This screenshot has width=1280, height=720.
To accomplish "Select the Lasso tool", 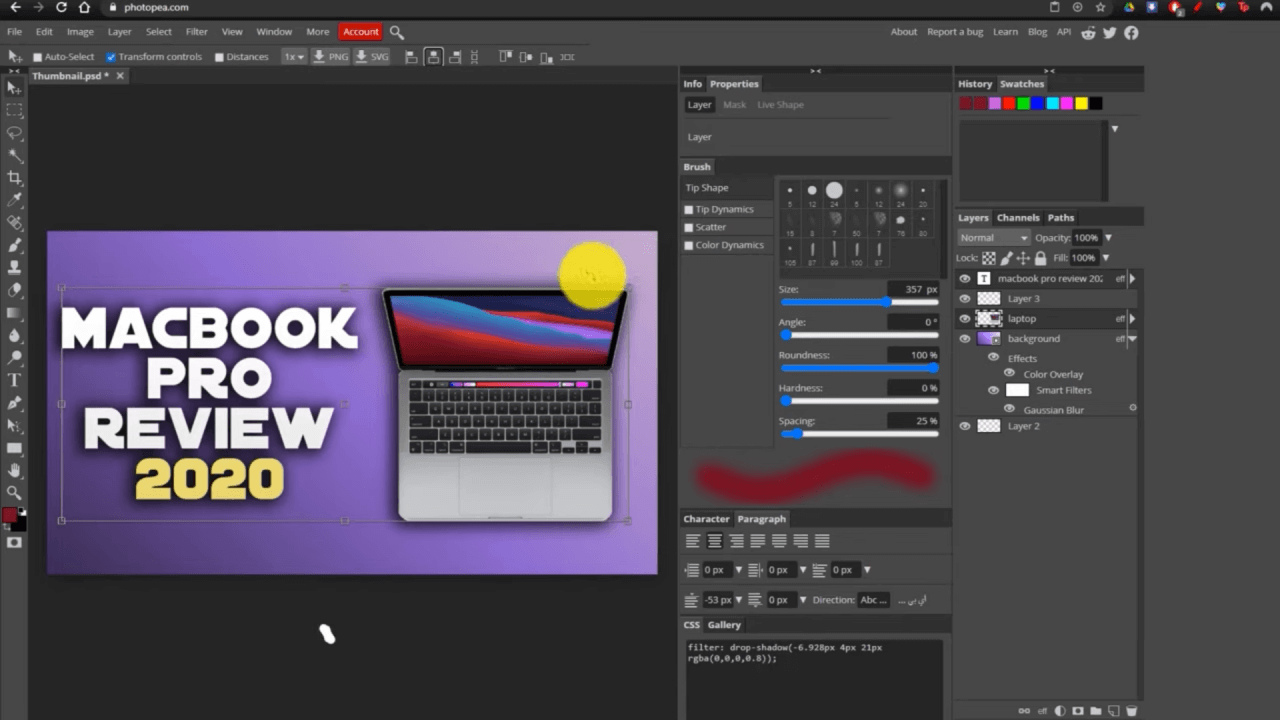I will [x=15, y=133].
